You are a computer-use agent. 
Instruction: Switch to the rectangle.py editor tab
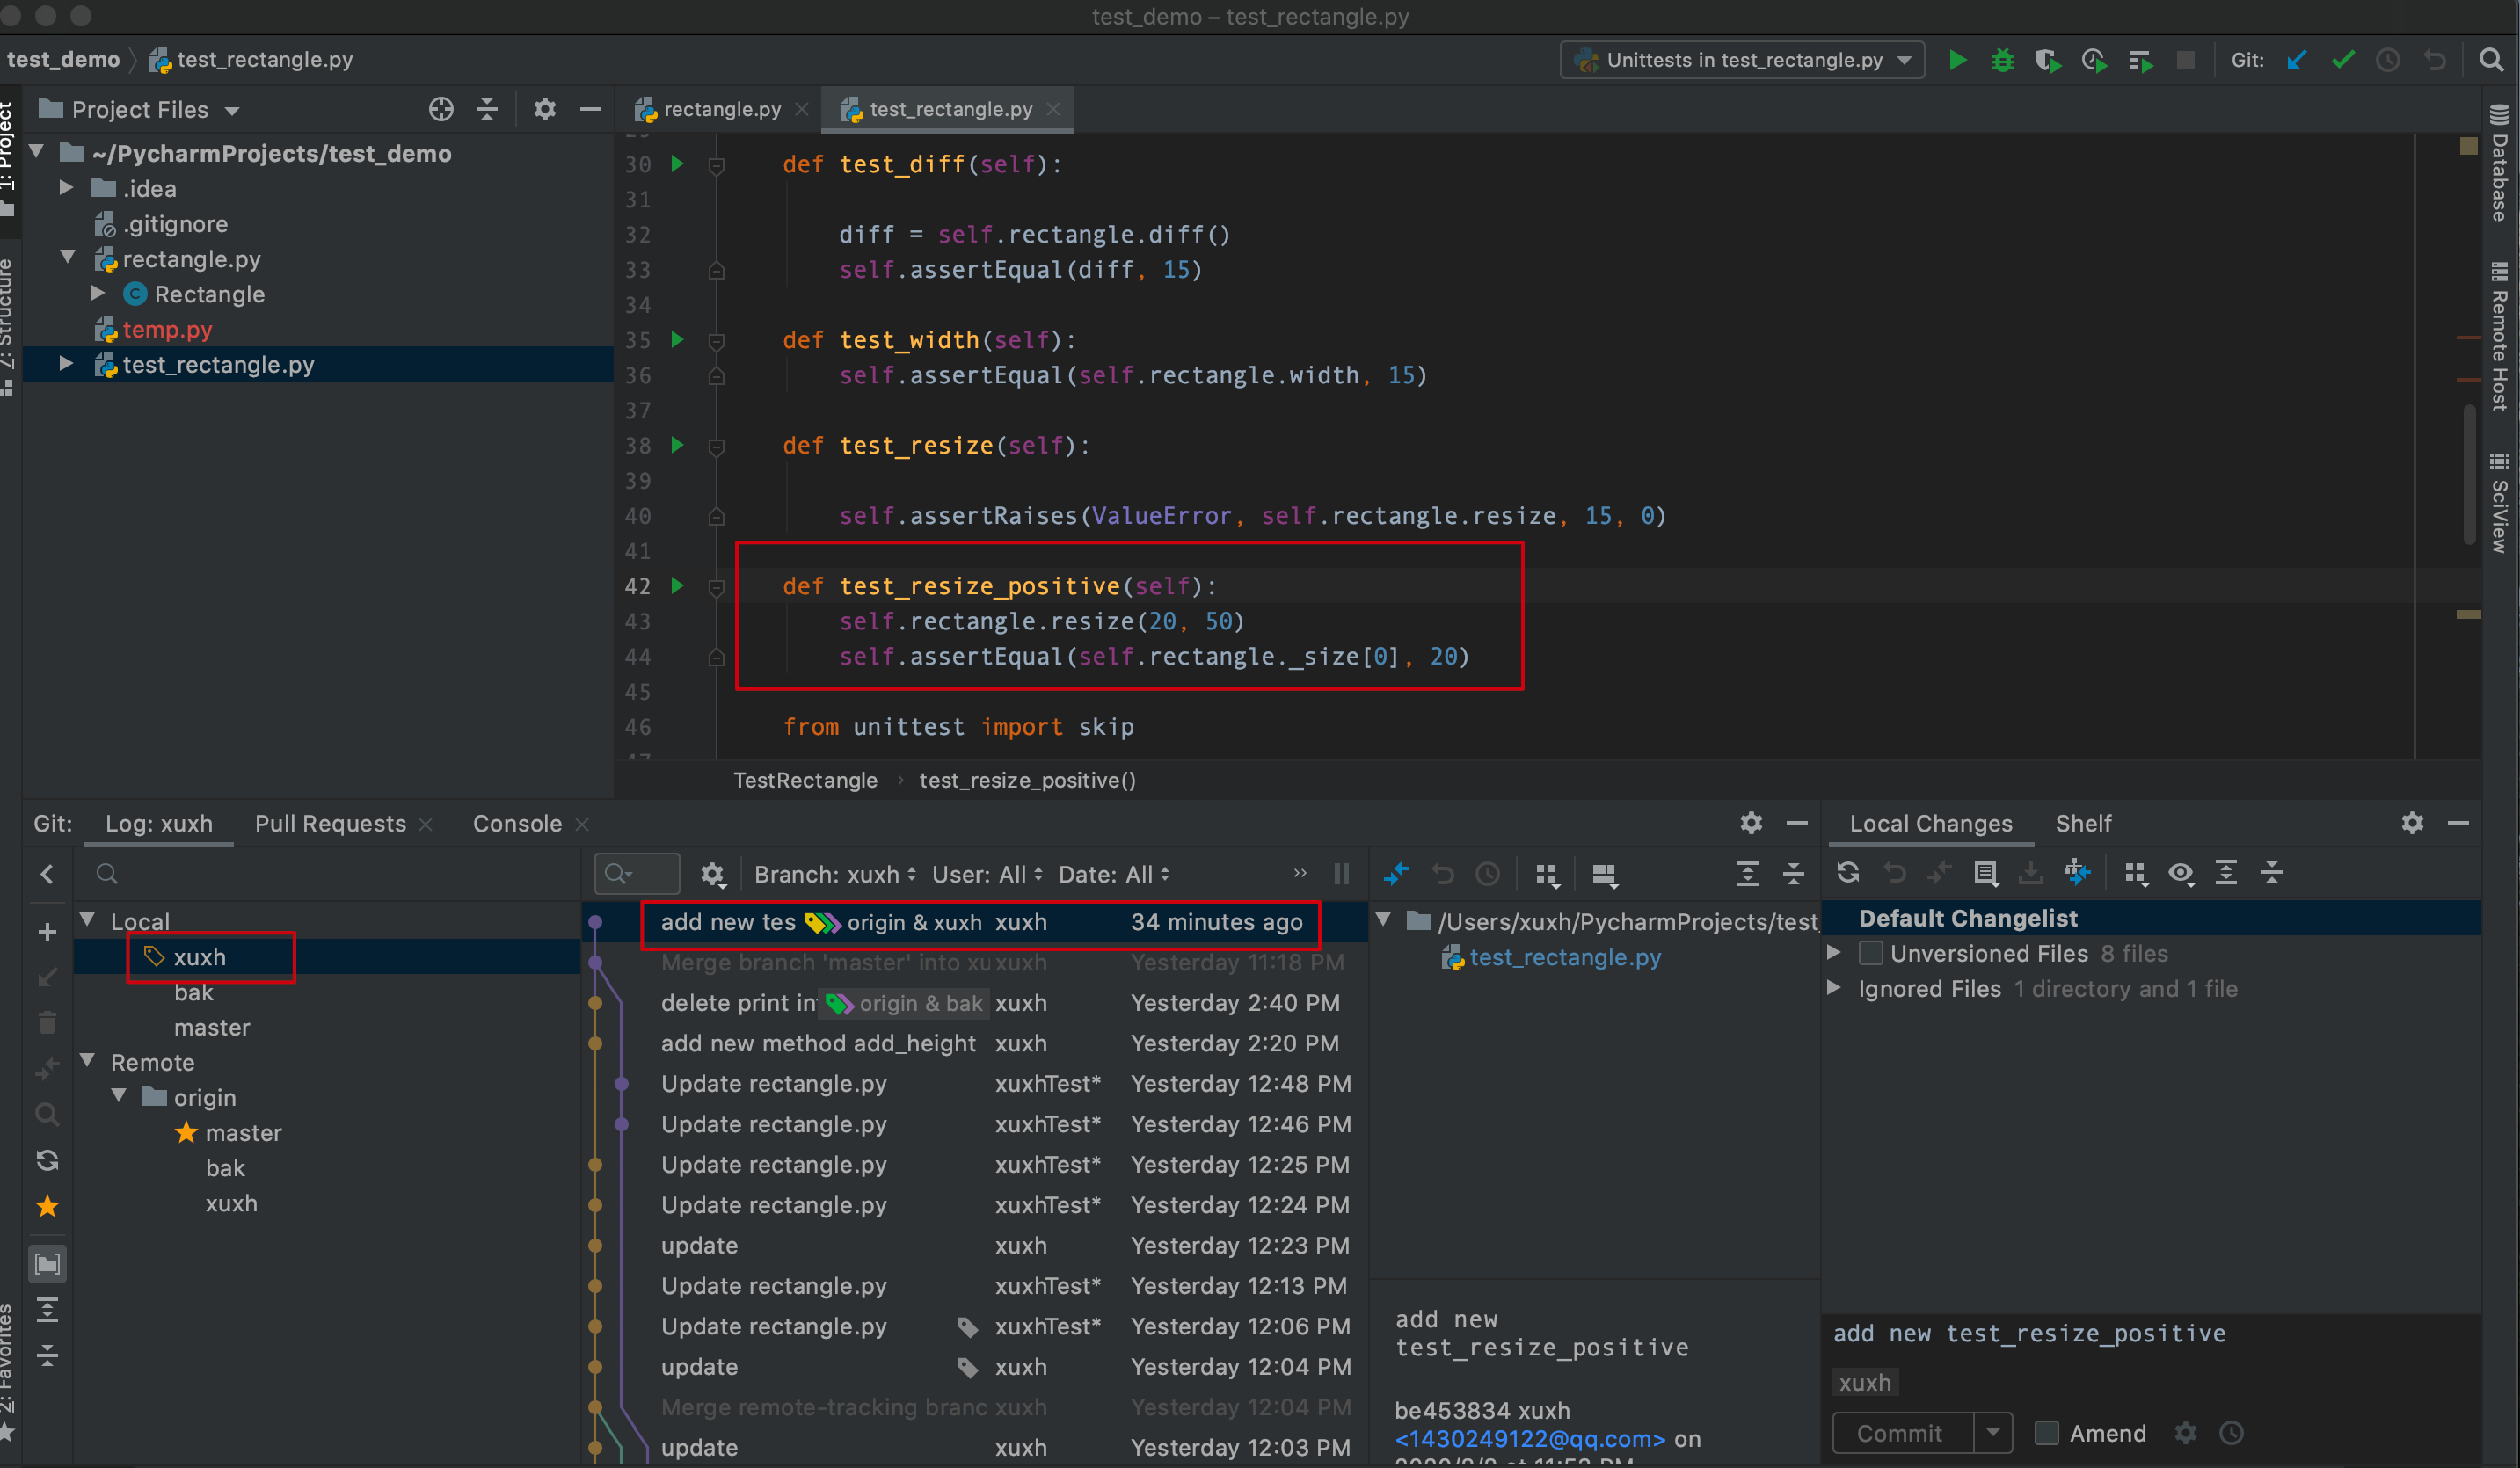pos(721,109)
